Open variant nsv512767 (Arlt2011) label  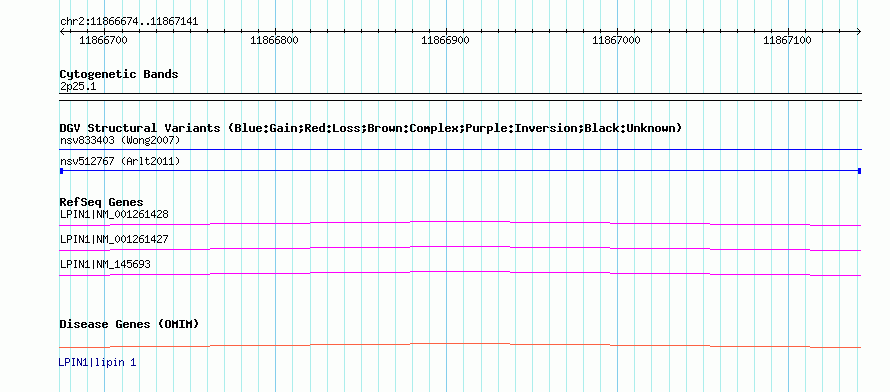click(x=120, y=162)
